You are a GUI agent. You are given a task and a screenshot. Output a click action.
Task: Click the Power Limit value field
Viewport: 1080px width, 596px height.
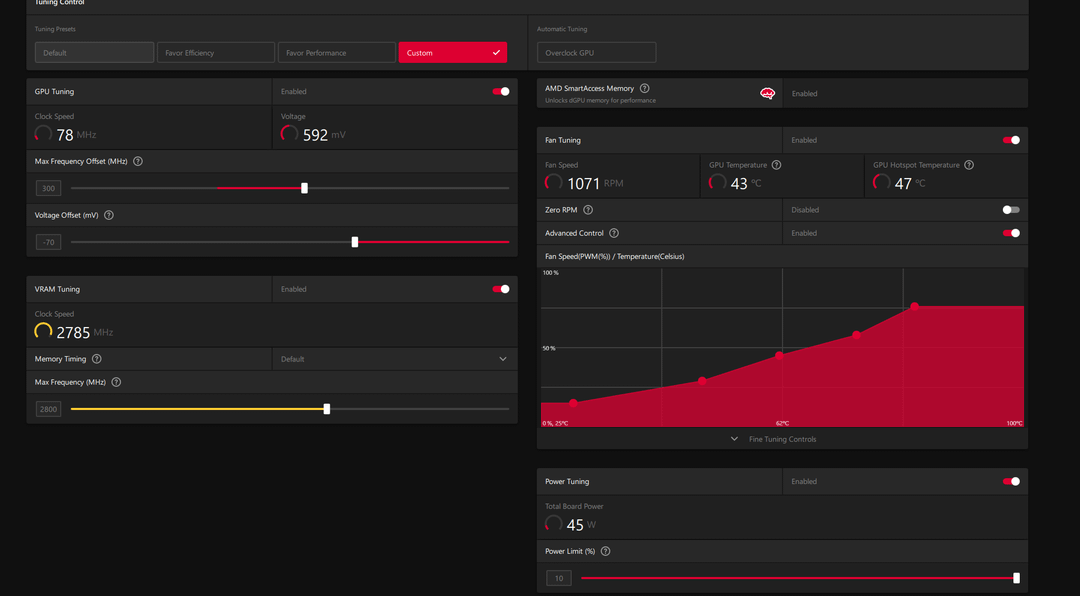point(559,578)
